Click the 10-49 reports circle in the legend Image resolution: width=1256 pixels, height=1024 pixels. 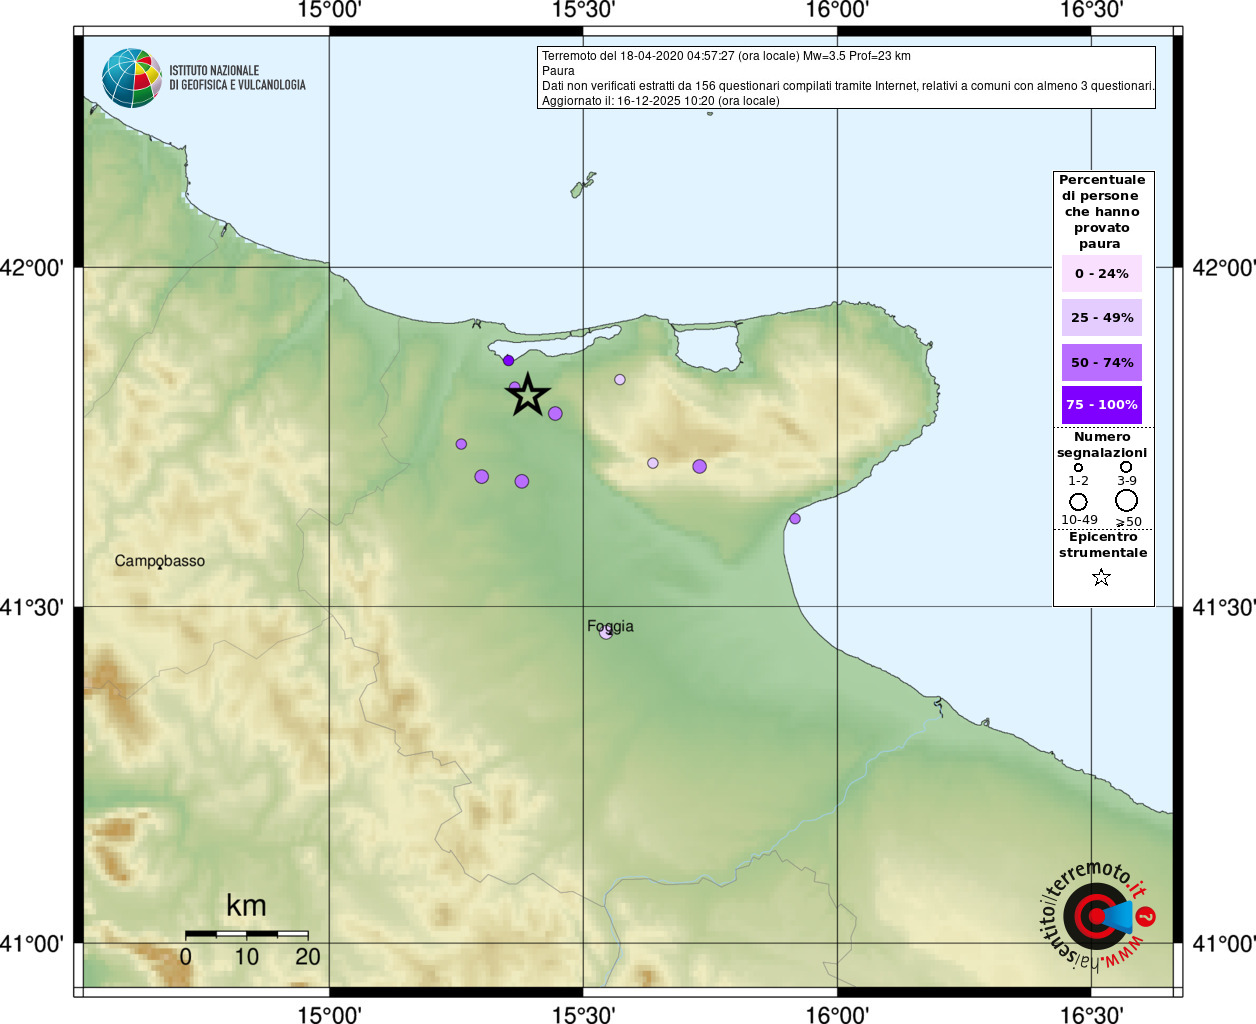click(1078, 502)
